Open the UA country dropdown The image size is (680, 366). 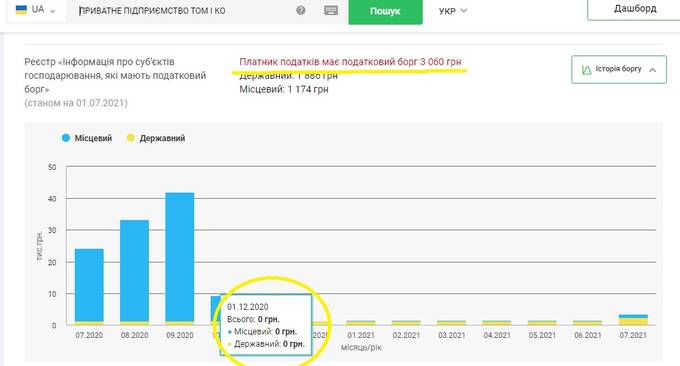(x=36, y=10)
